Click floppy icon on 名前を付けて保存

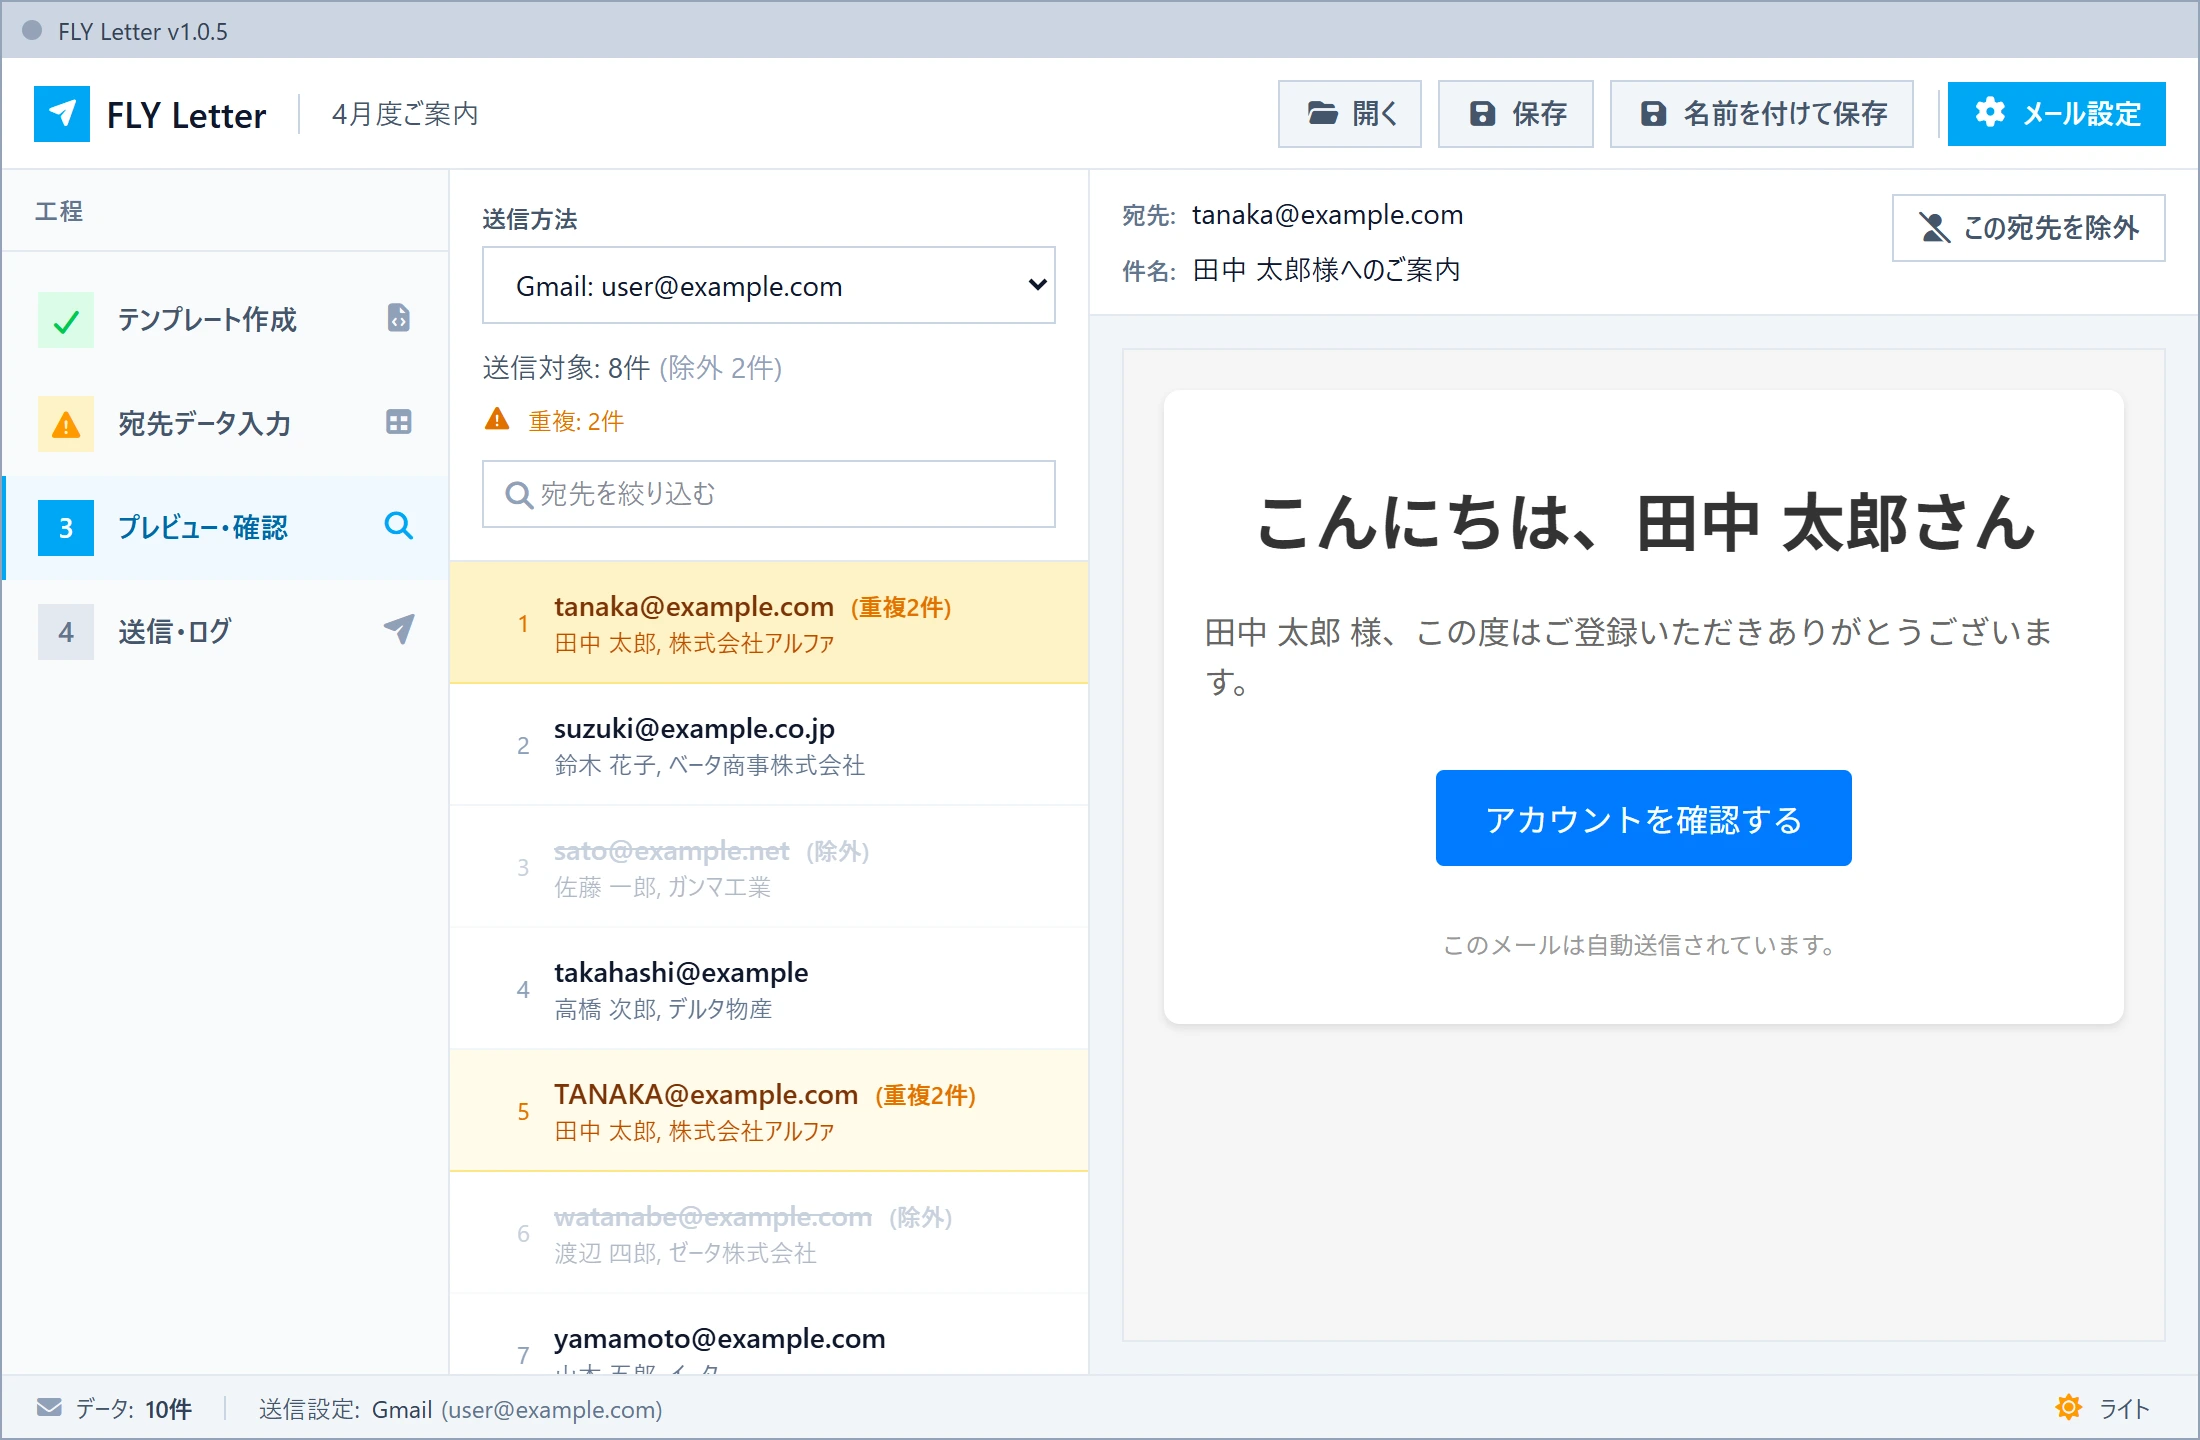(1654, 114)
